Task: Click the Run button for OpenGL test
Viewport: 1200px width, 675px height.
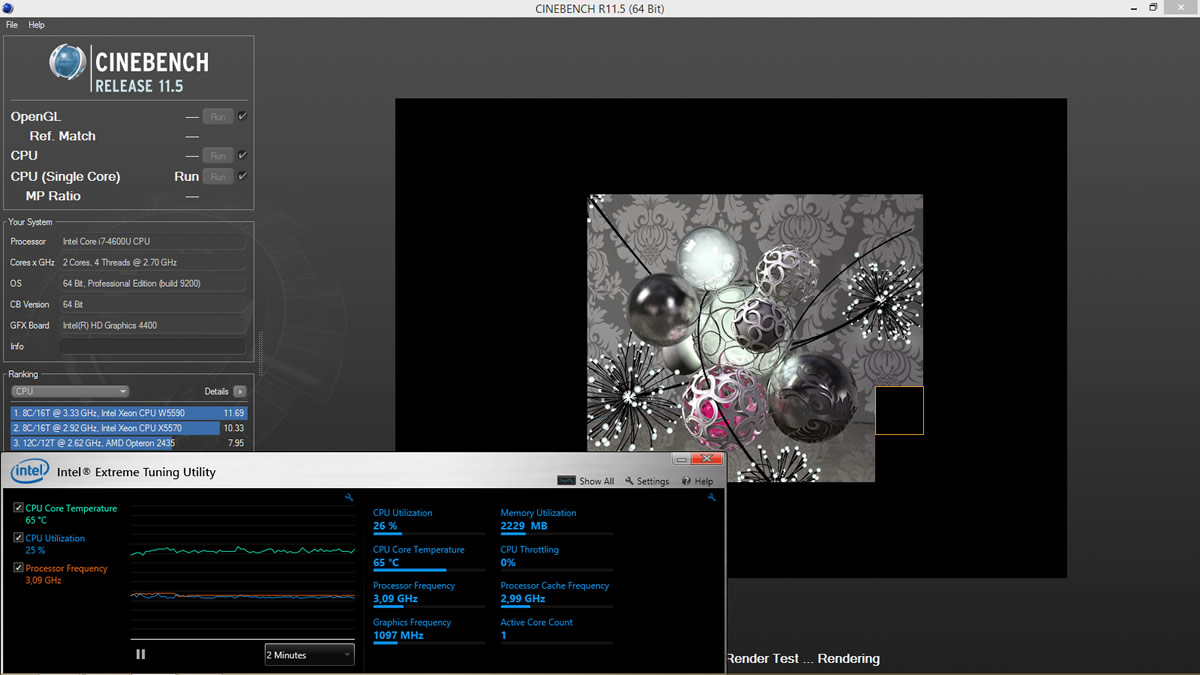Action: 217,117
